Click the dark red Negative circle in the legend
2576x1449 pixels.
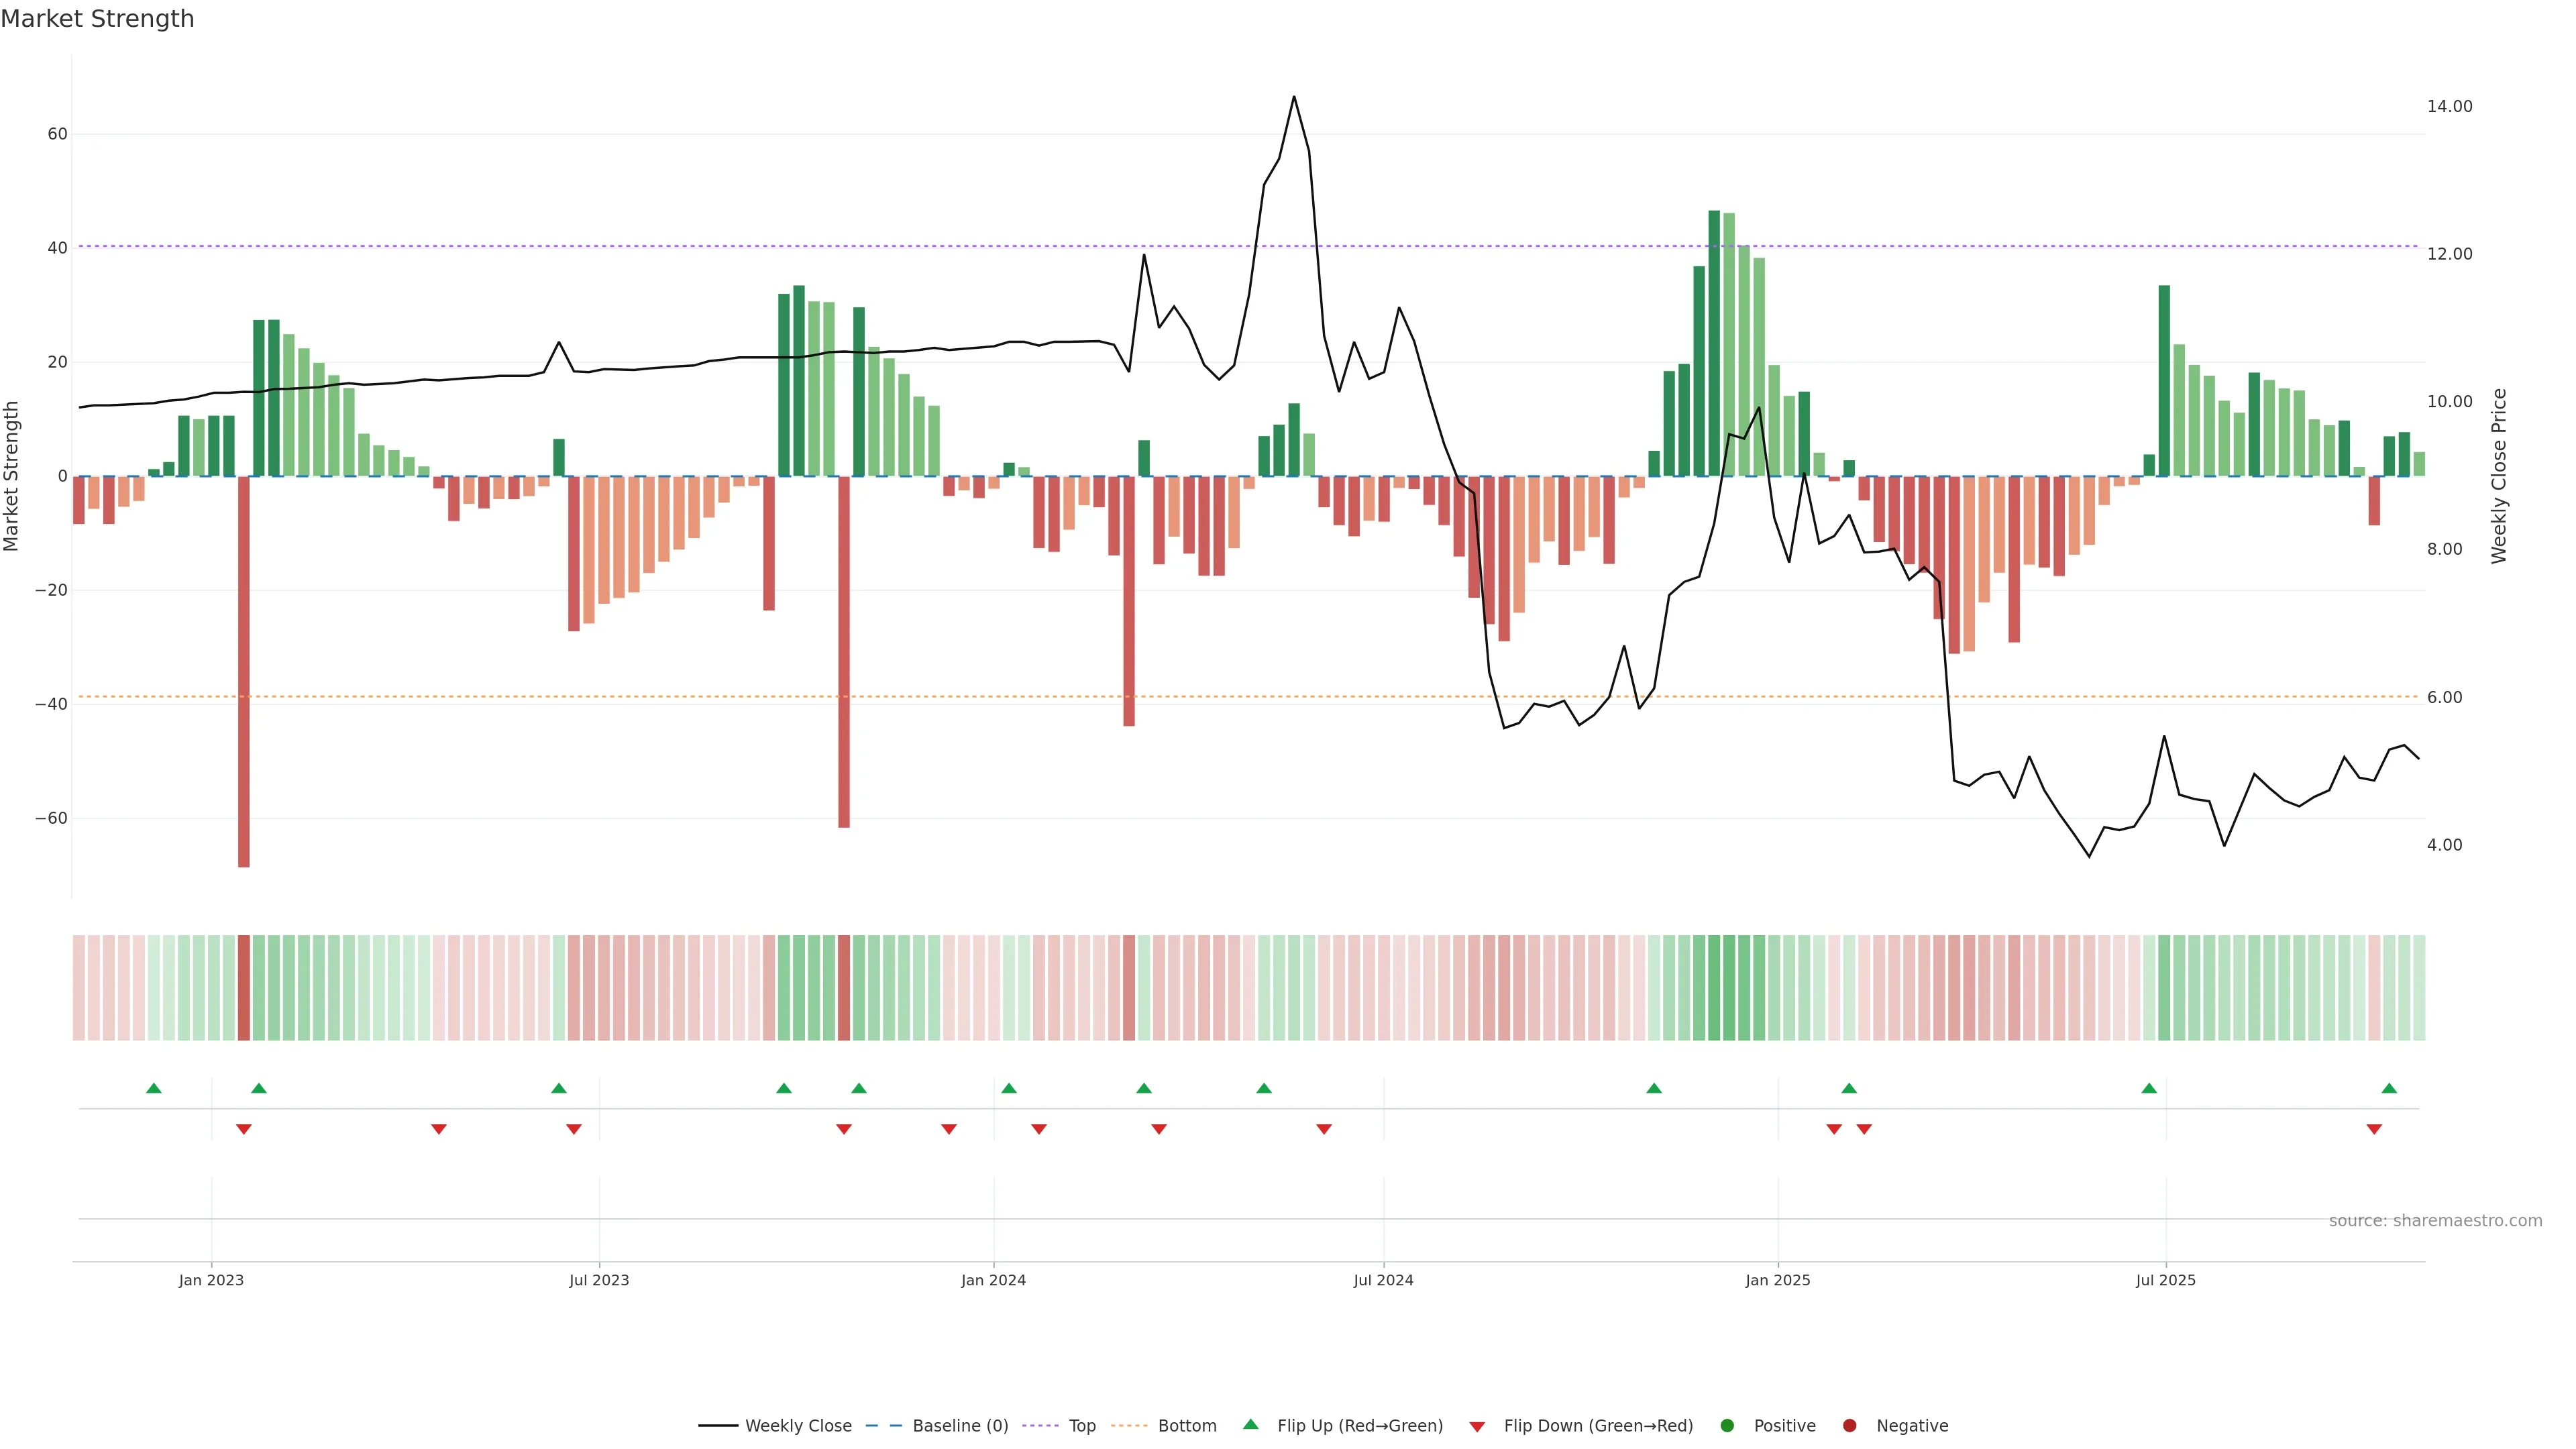(x=1849, y=1425)
